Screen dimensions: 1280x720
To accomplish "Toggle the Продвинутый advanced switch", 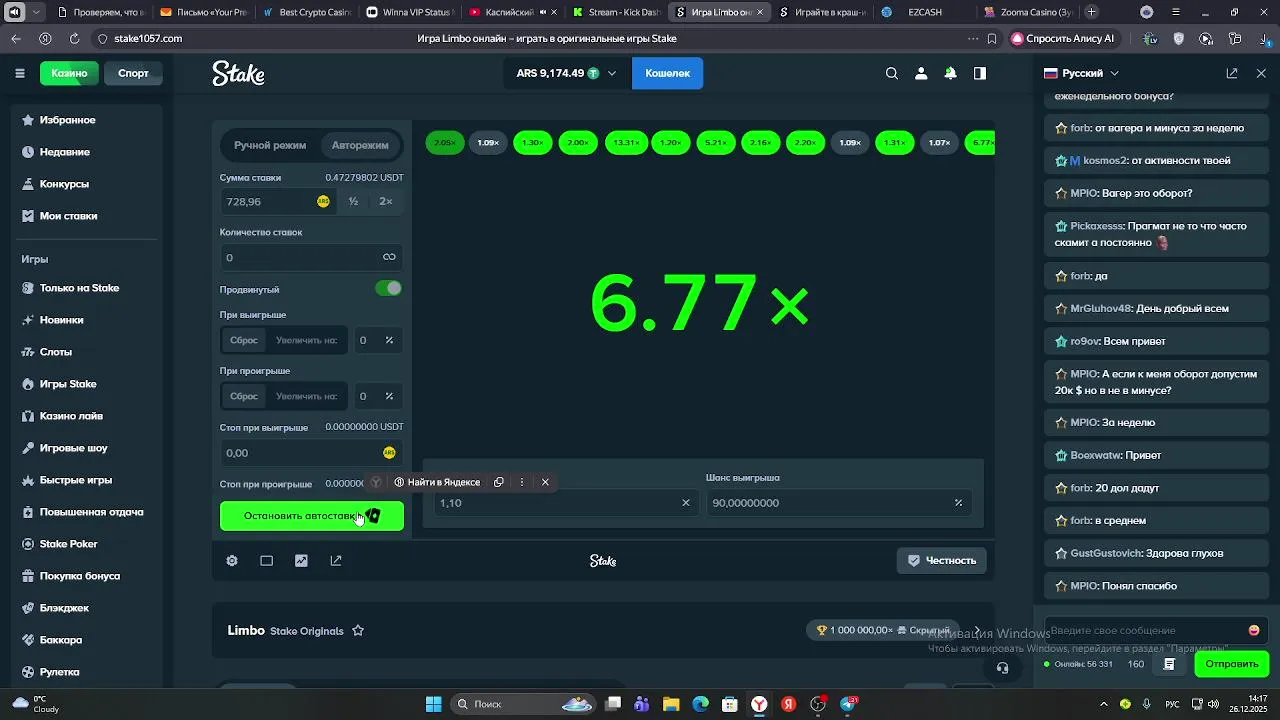I will pyautogui.click(x=388, y=288).
